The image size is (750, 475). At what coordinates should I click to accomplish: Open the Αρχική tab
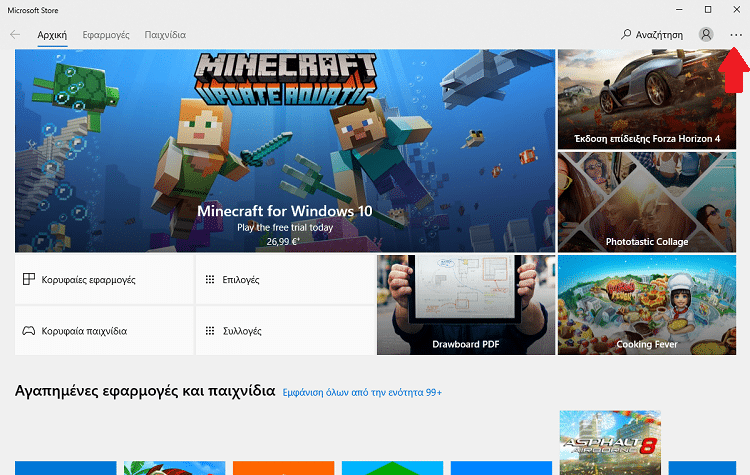point(52,35)
